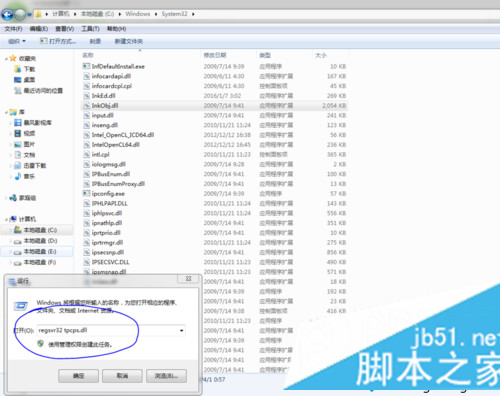Viewport: 500px width, 396px height.
Task: Click the folder icon in the address bar
Action: (x=38, y=14)
